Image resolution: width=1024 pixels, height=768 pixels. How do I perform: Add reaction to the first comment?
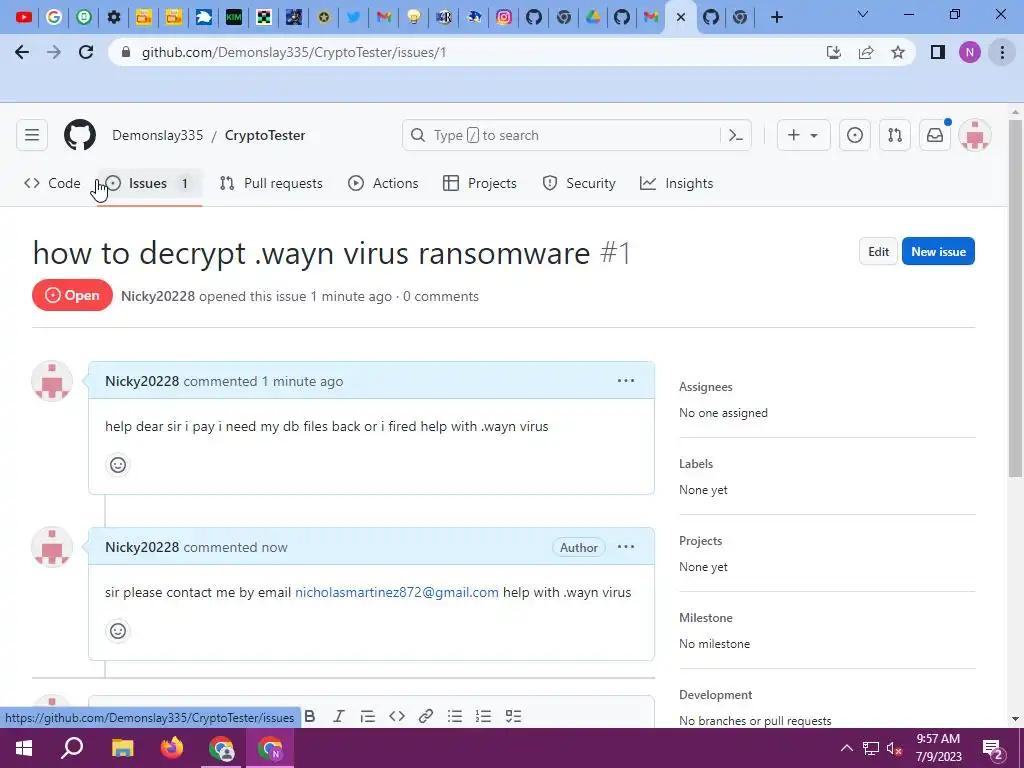click(x=118, y=465)
